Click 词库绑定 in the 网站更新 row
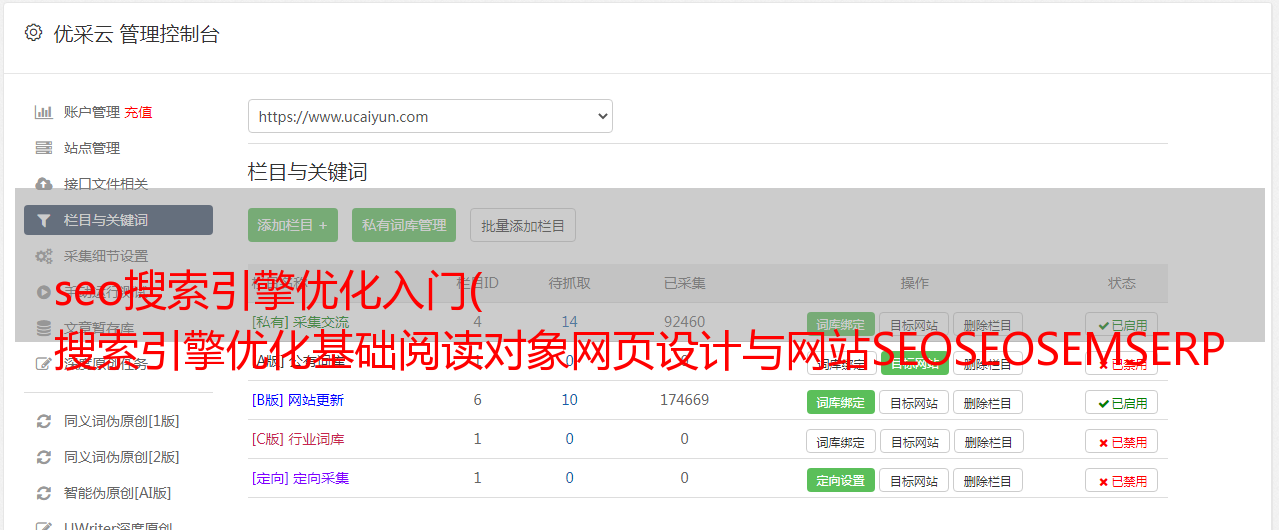1279x530 pixels. click(840, 402)
